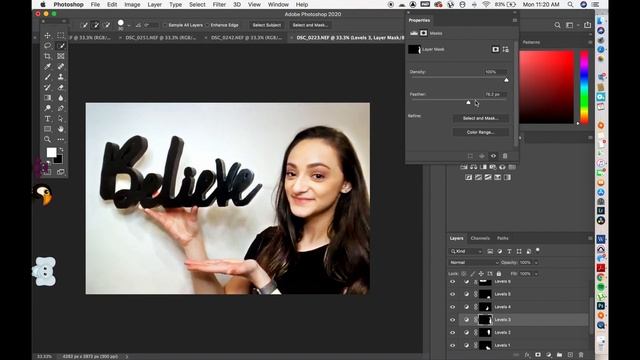Hide the Levels 3 layer
Image resolution: width=640 pixels, height=360 pixels.
452,320
